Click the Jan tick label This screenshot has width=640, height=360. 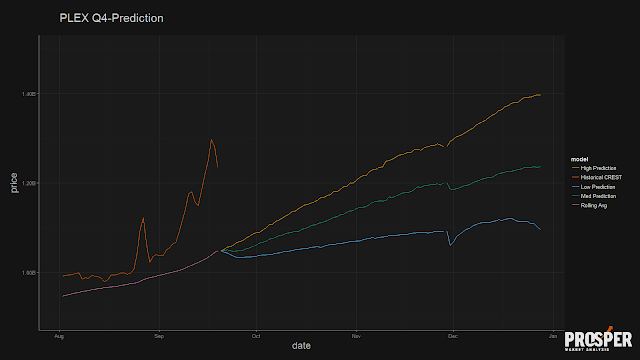[x=553, y=336]
